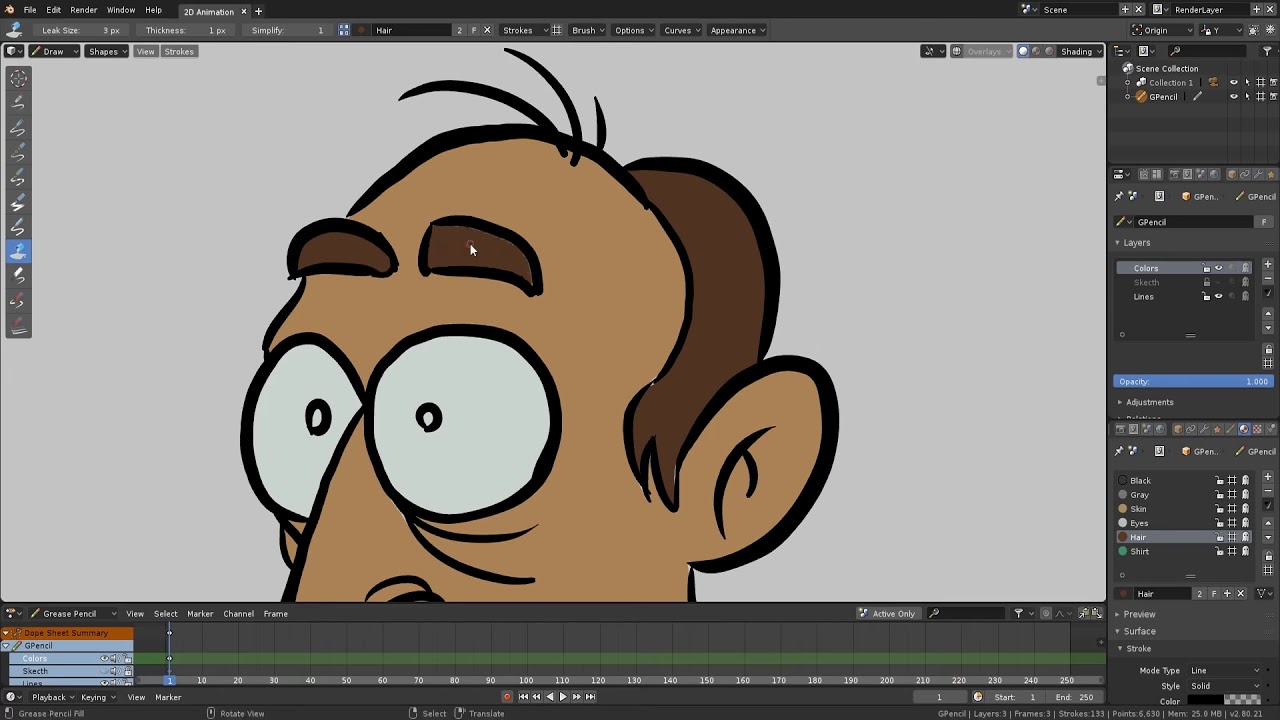Viewport: 1280px width, 720px height.
Task: Open the Window menu
Action: [x=121, y=10]
